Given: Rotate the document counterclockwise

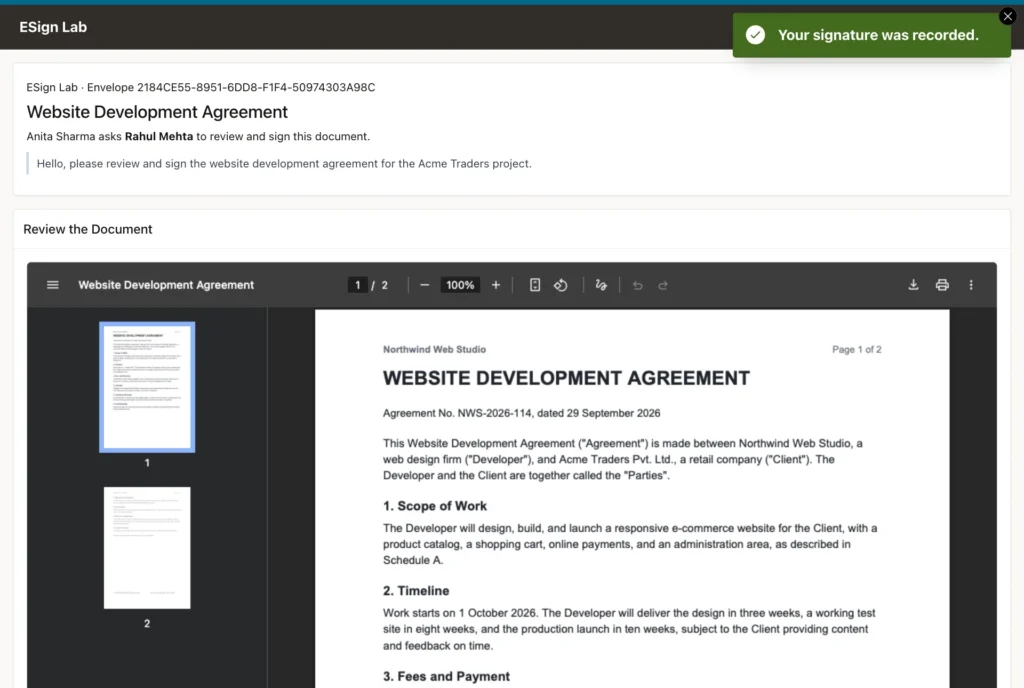Looking at the screenshot, I should (x=561, y=285).
